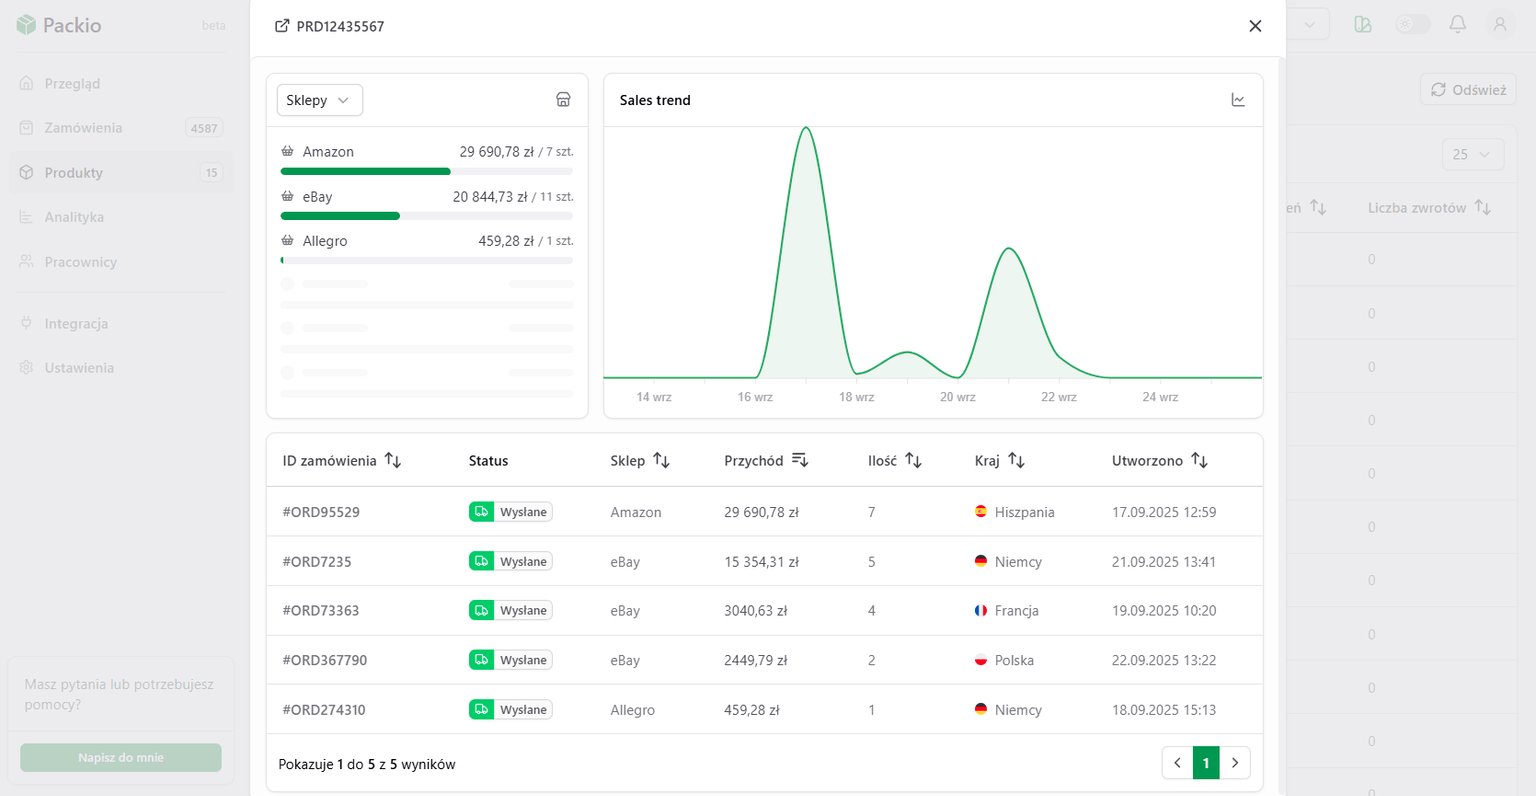
Task: Sort orders by ID zamówienia
Action: (x=393, y=461)
